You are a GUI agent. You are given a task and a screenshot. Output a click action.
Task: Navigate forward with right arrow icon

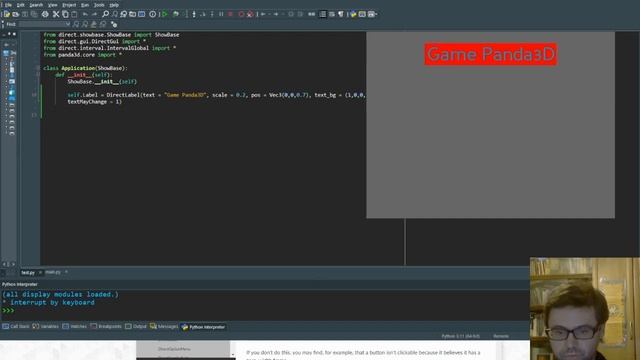[x=276, y=14]
